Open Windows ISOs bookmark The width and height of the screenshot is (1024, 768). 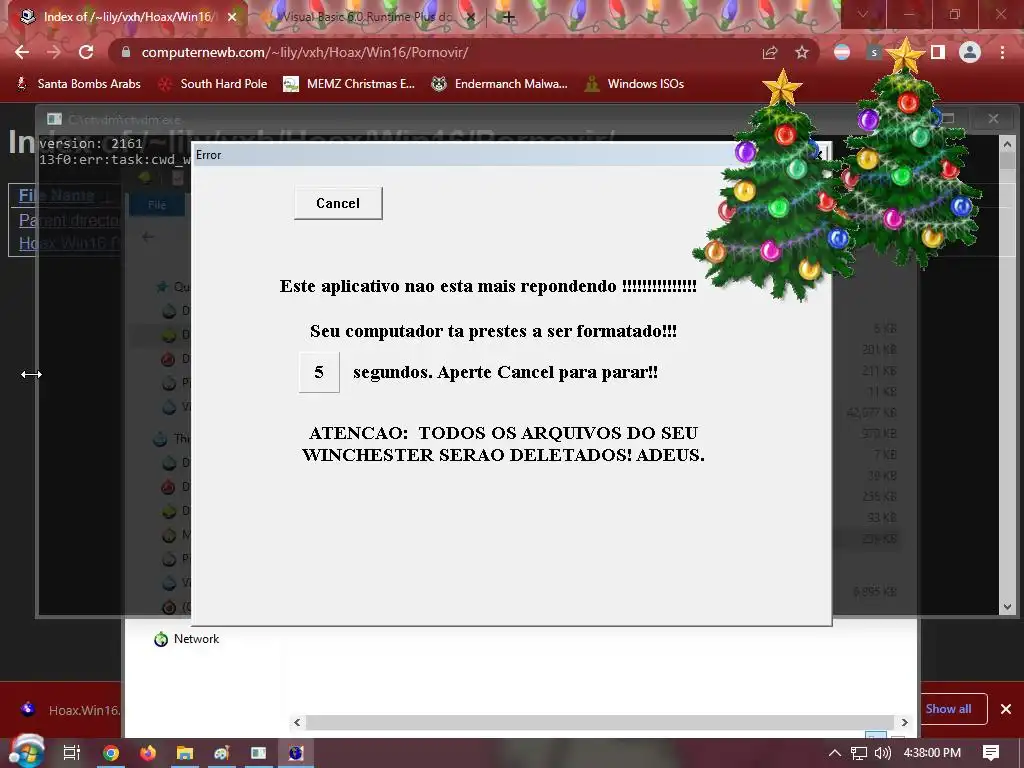635,84
